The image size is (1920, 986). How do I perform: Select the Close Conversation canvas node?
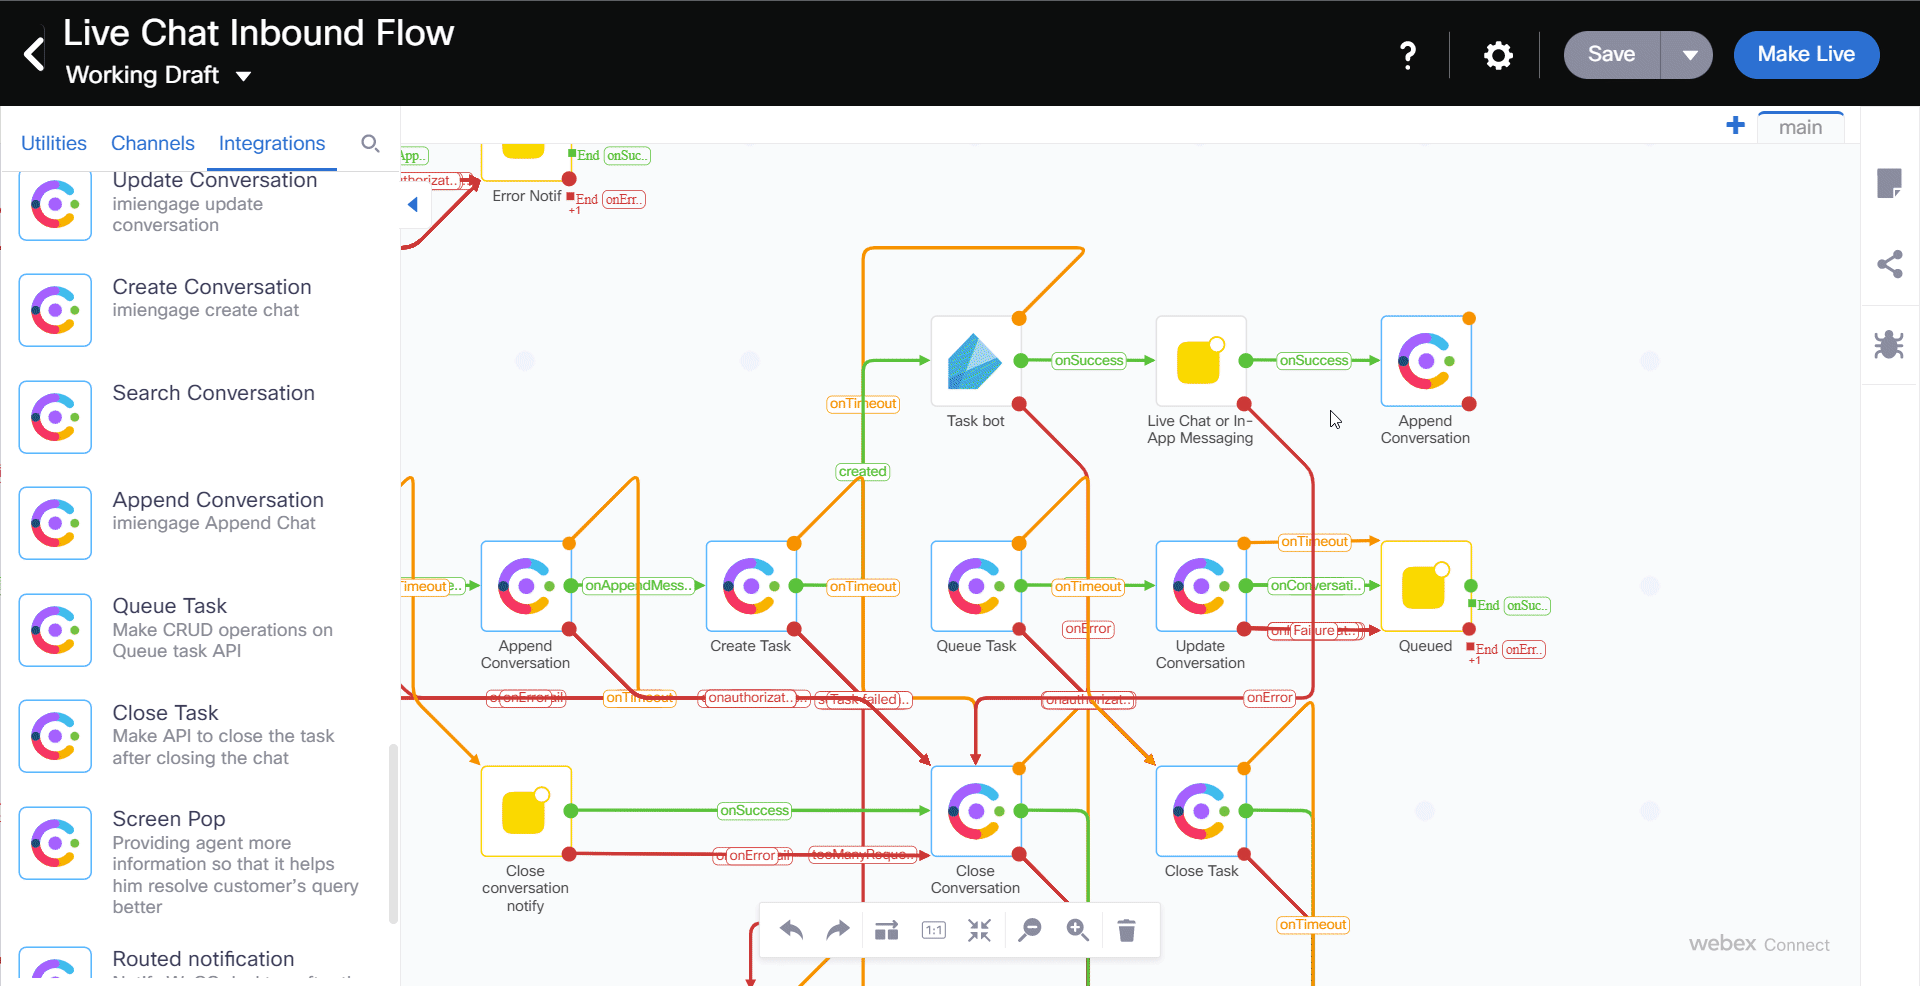coord(975,811)
